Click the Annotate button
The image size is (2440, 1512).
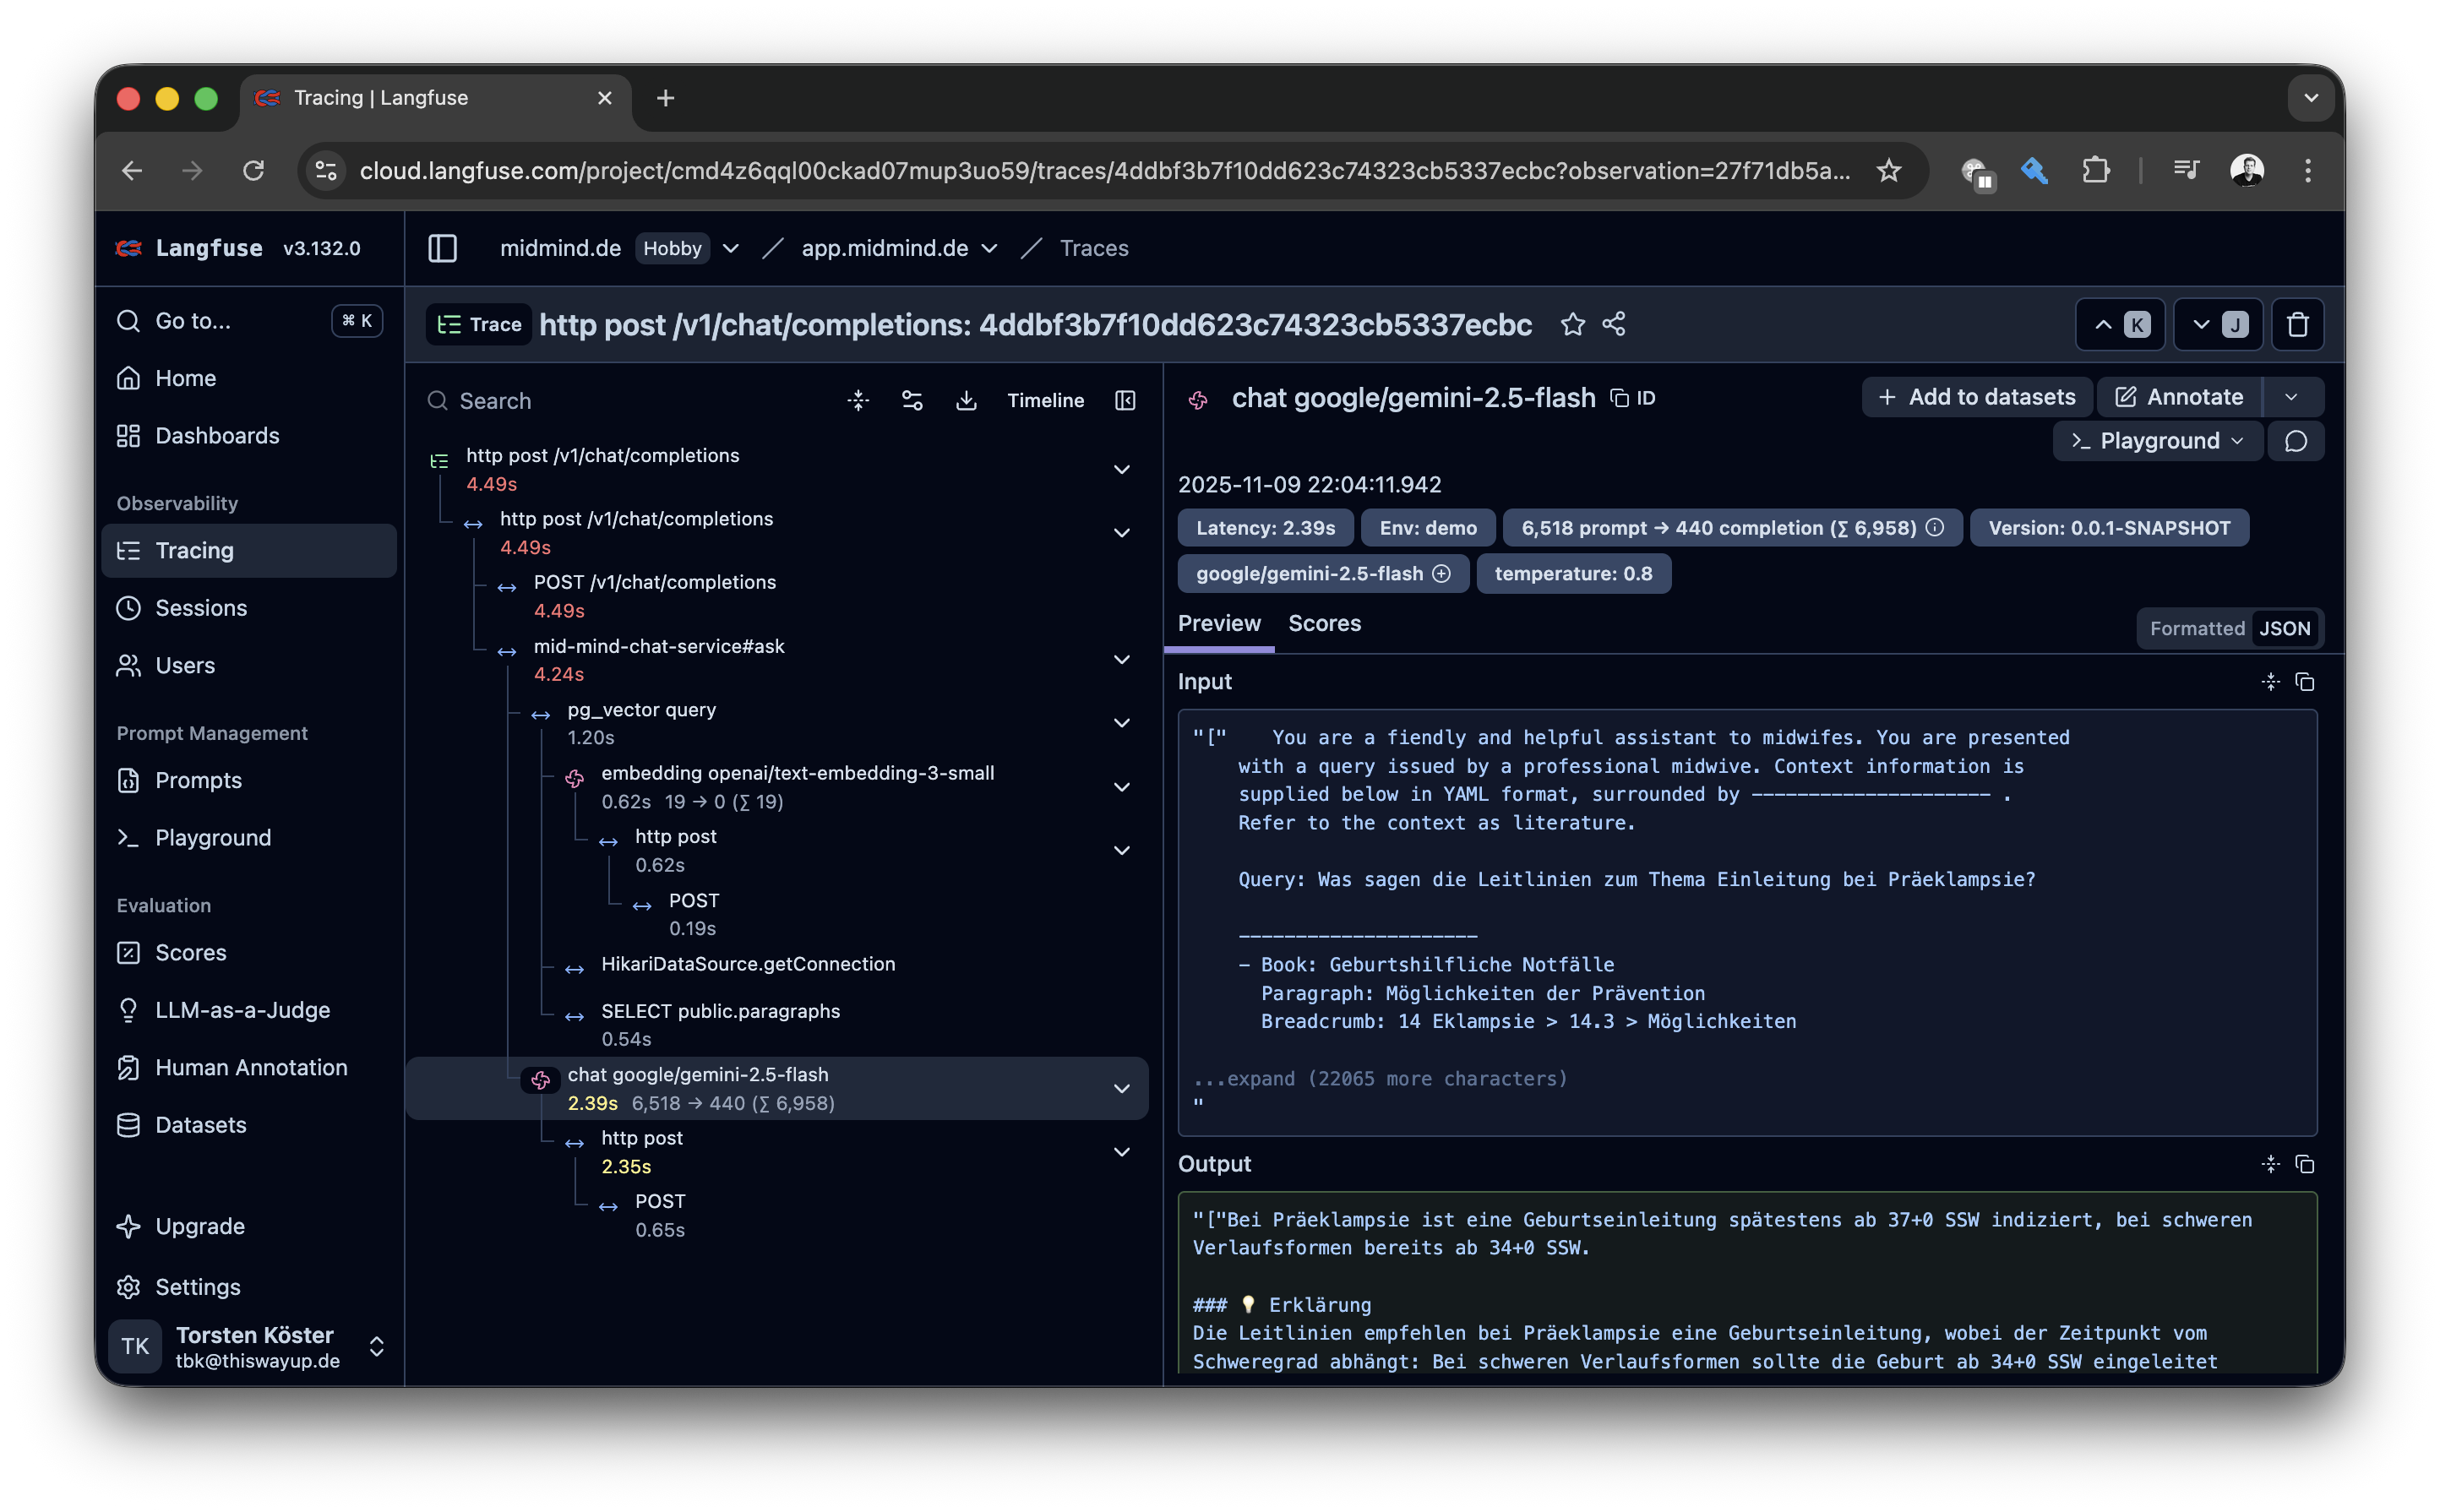click(2179, 397)
